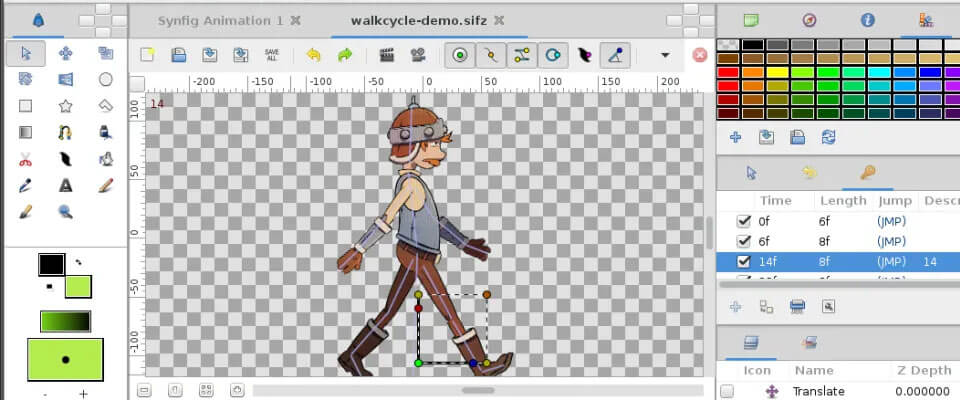
Task: Jump to the 14f keyframe via (JMP)
Action: [891, 262]
